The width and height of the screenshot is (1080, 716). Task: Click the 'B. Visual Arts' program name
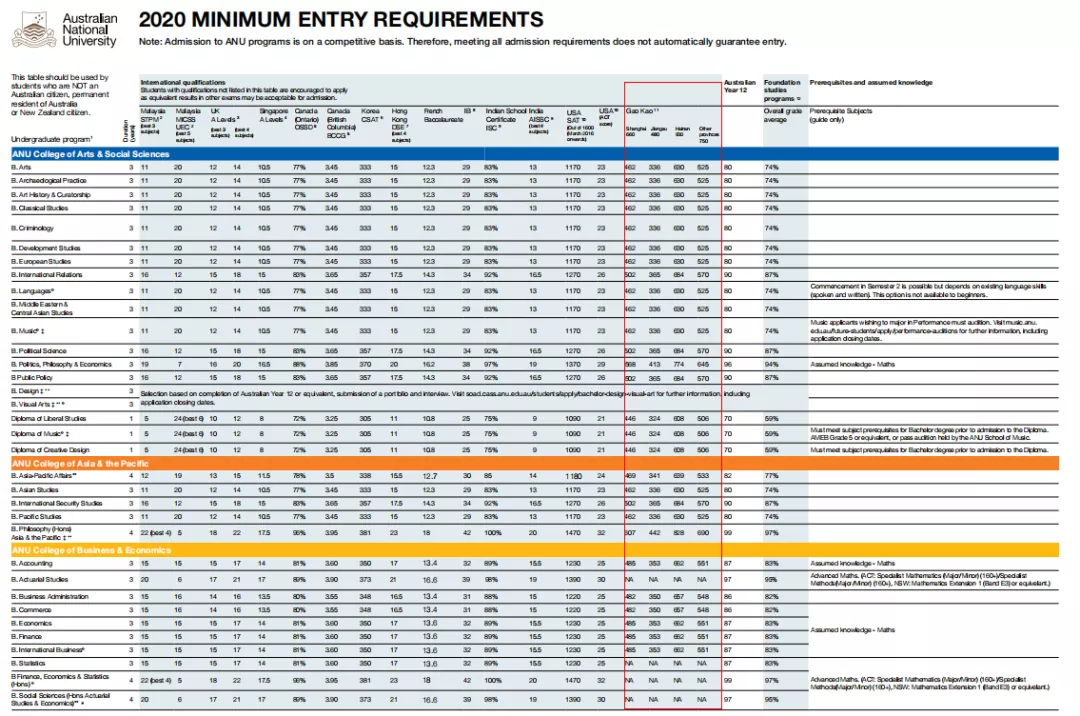(38, 404)
